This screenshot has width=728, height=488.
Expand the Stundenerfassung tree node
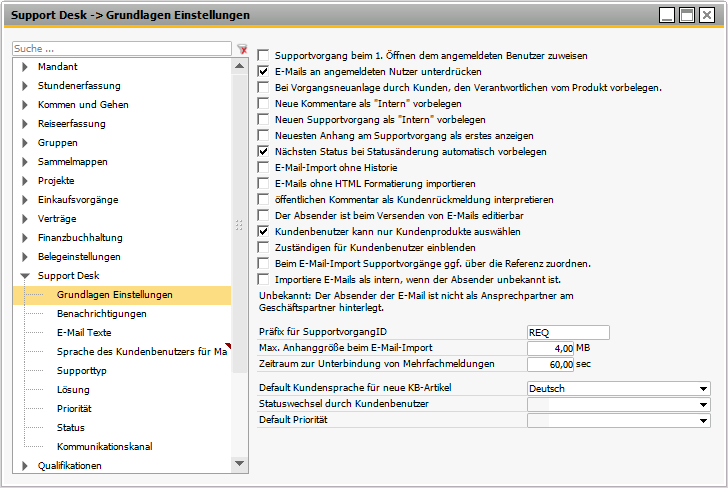[x=25, y=86]
